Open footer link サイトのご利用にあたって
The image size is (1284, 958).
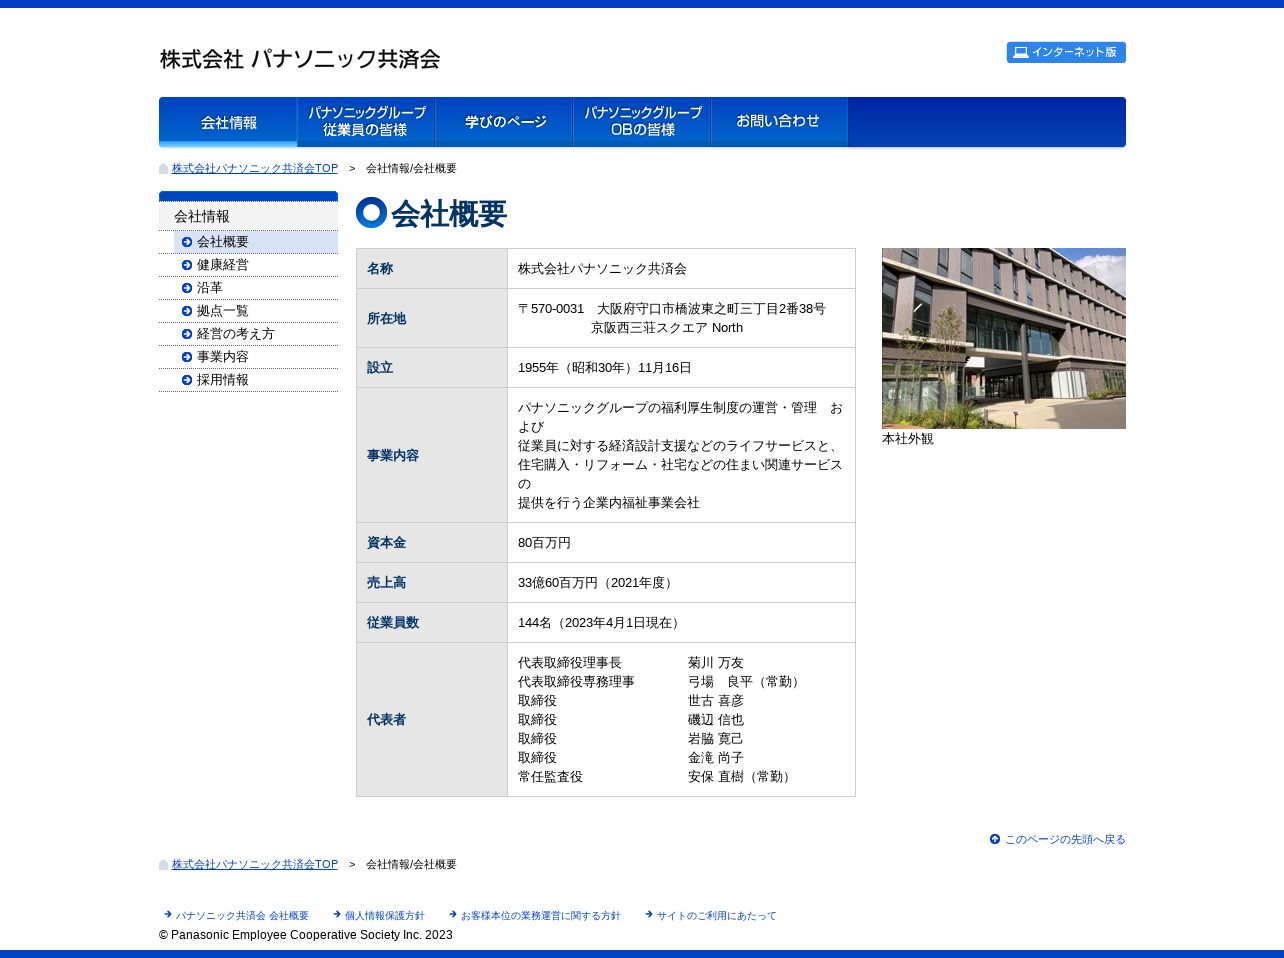click(x=716, y=916)
